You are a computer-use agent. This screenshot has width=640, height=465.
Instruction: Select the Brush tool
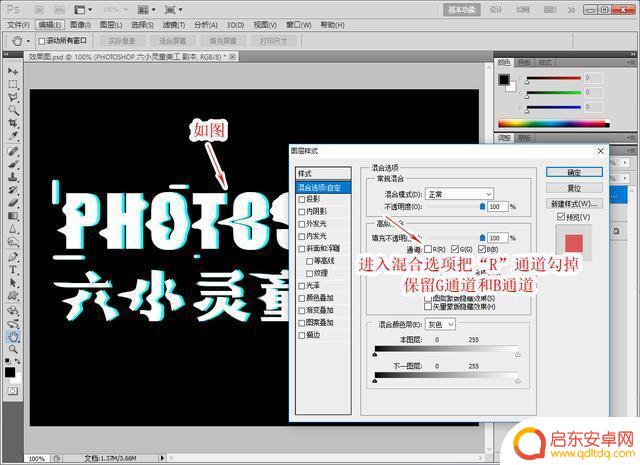pyautogui.click(x=13, y=165)
